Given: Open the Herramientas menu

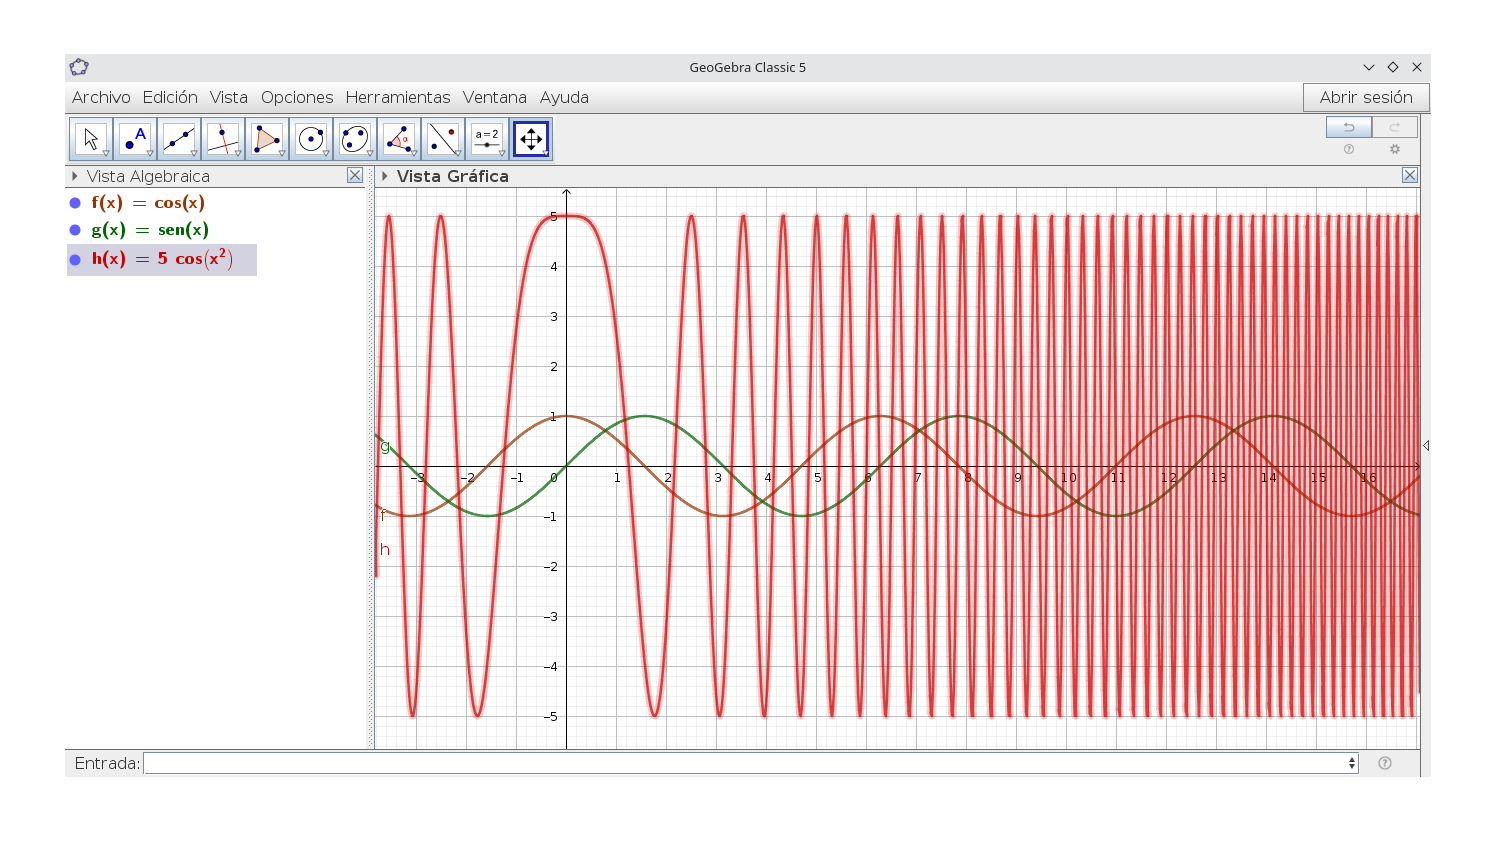Looking at the screenshot, I should (398, 97).
